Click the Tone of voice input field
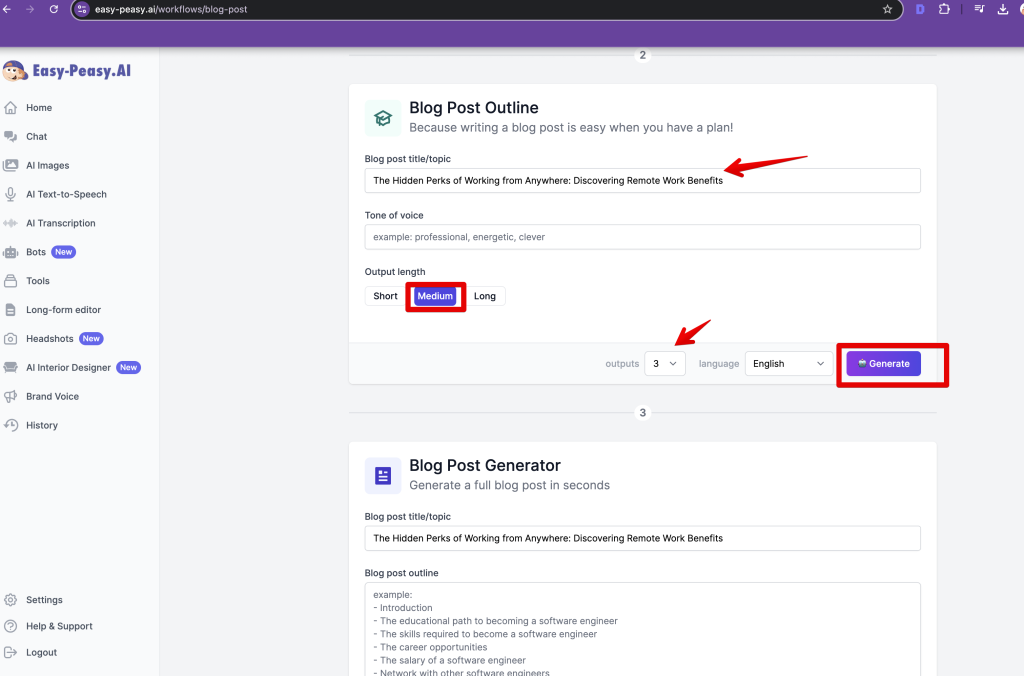Image resolution: width=1024 pixels, height=676 pixels. pos(642,237)
